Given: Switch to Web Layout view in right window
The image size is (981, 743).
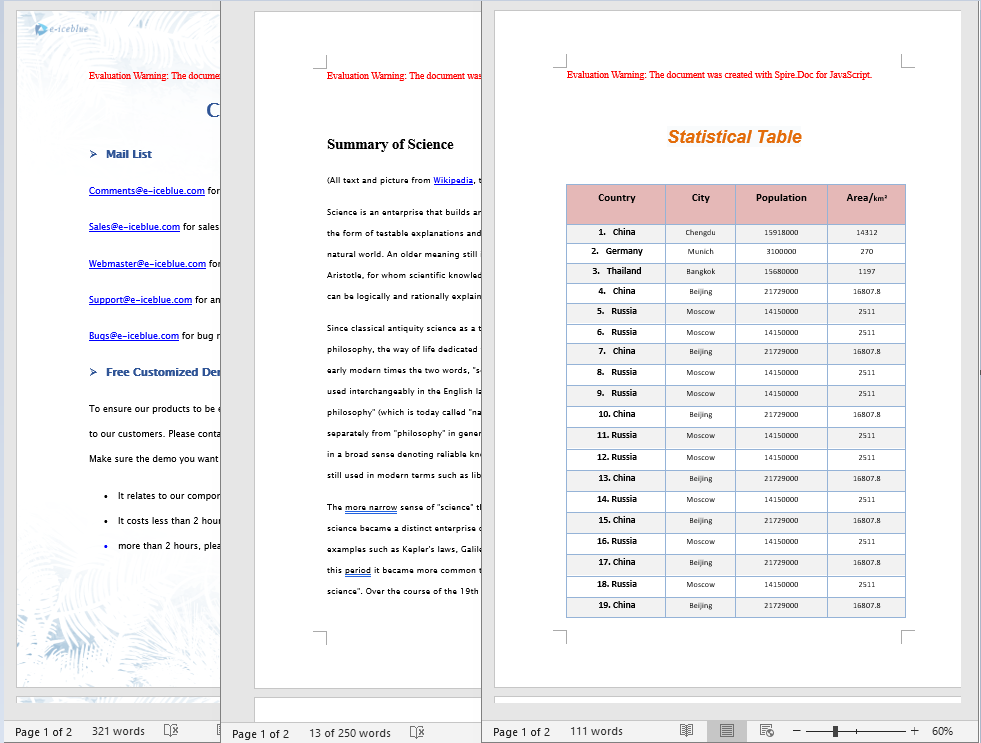Looking at the screenshot, I should click(766, 730).
